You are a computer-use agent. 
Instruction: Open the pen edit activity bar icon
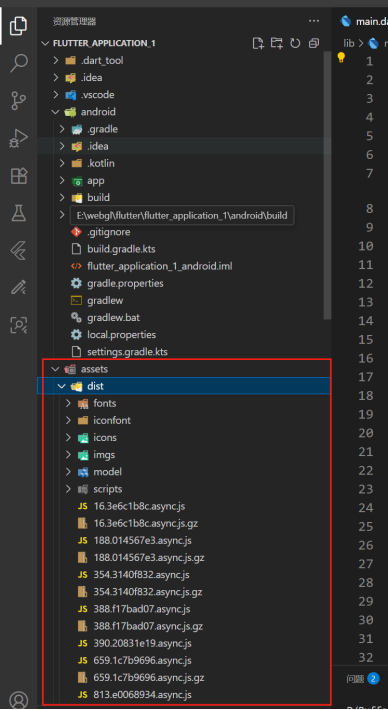(x=19, y=288)
